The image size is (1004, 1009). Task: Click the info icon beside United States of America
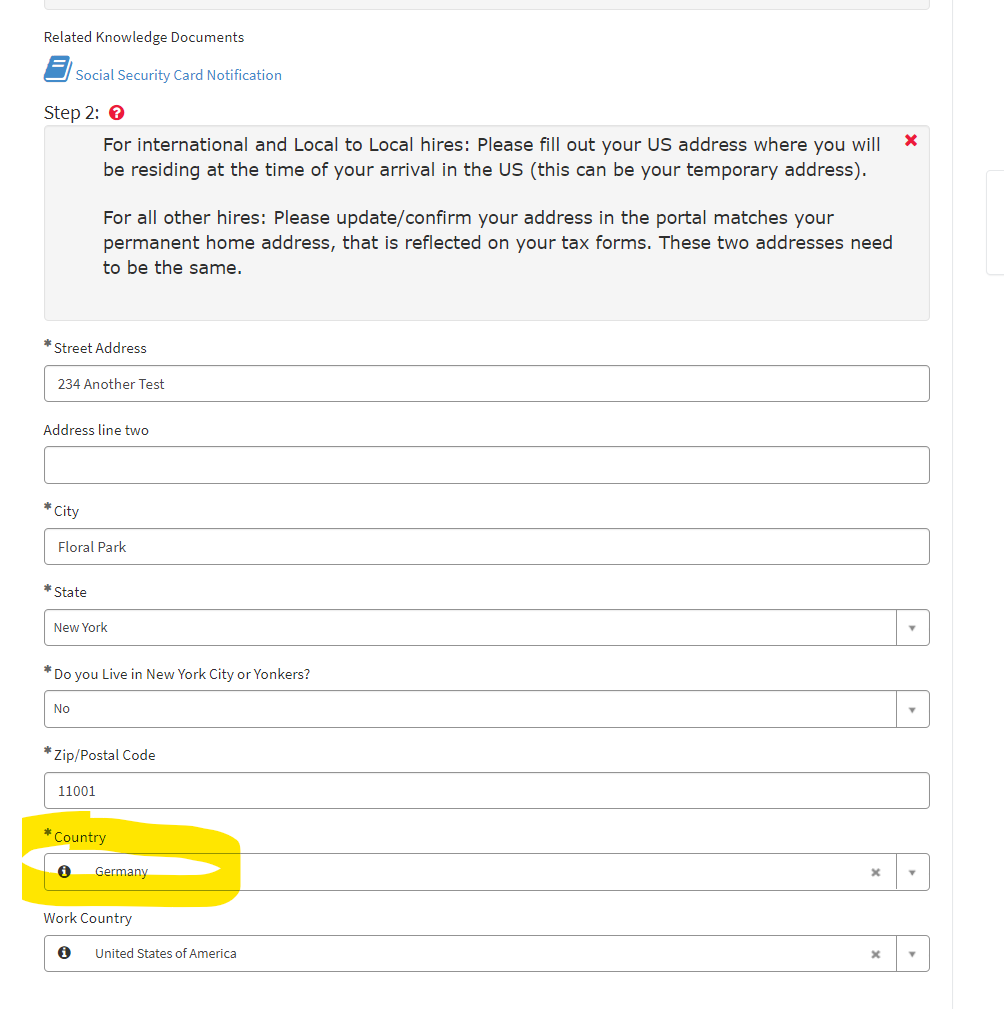tap(65, 953)
